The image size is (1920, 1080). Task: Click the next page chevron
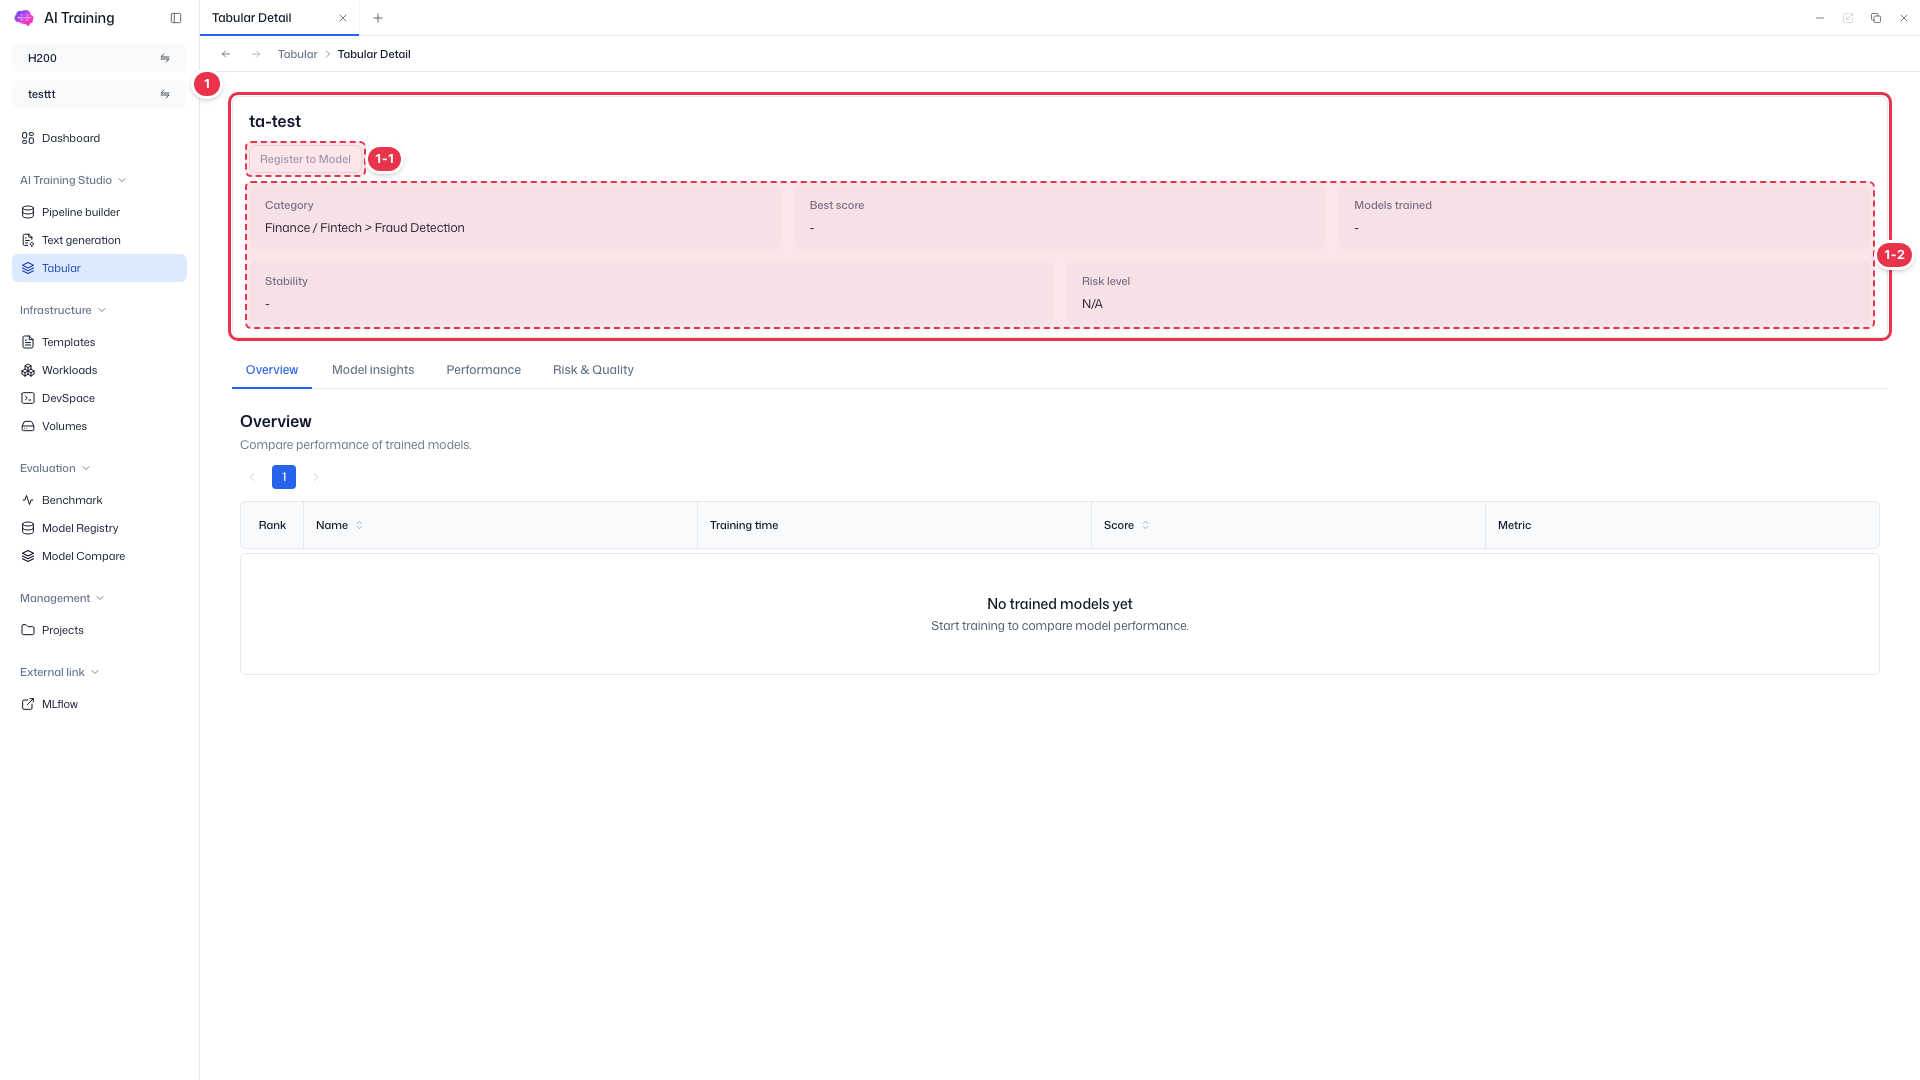click(x=316, y=477)
